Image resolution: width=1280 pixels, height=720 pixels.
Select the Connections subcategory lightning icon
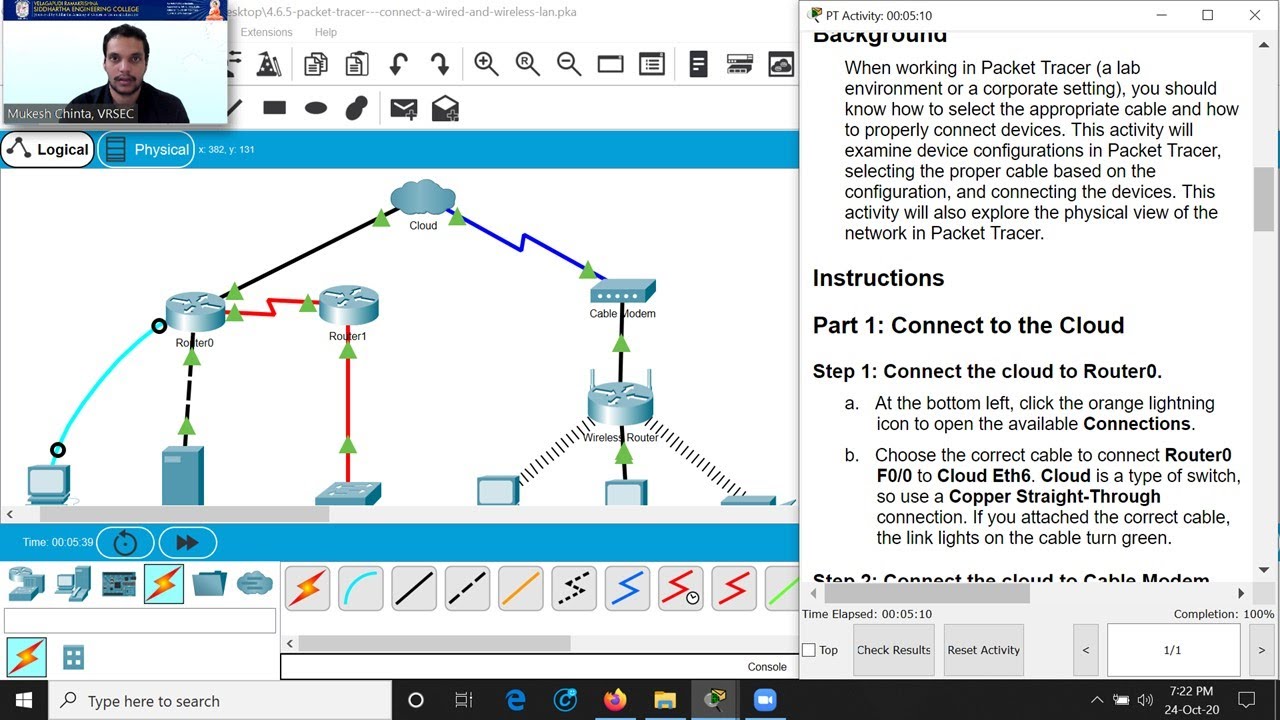(27, 657)
